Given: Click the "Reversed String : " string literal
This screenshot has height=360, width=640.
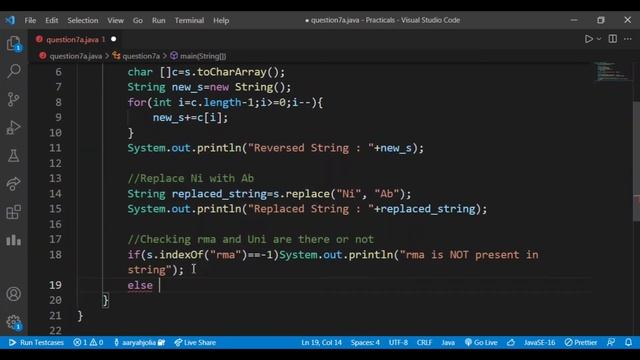Looking at the screenshot, I should [x=311, y=148].
